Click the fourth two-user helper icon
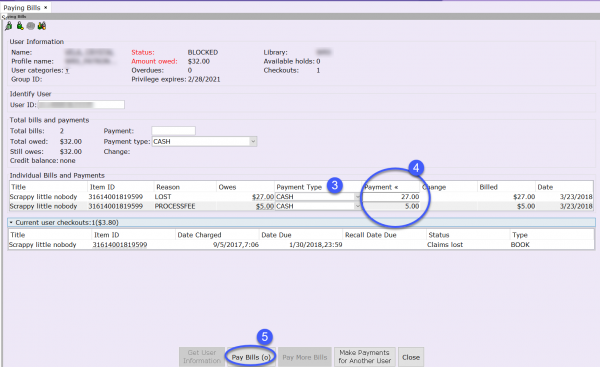Screen dimensions: 600x367 pyautogui.click(x=42, y=26)
